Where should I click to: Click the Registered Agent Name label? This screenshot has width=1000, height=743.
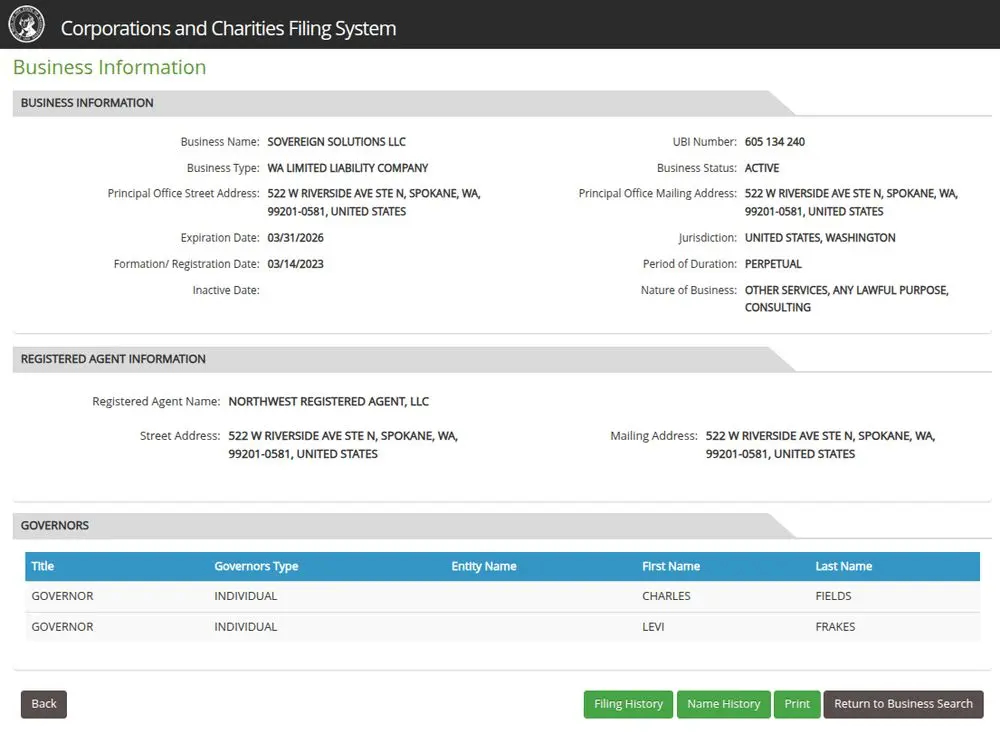pyautogui.click(x=156, y=401)
